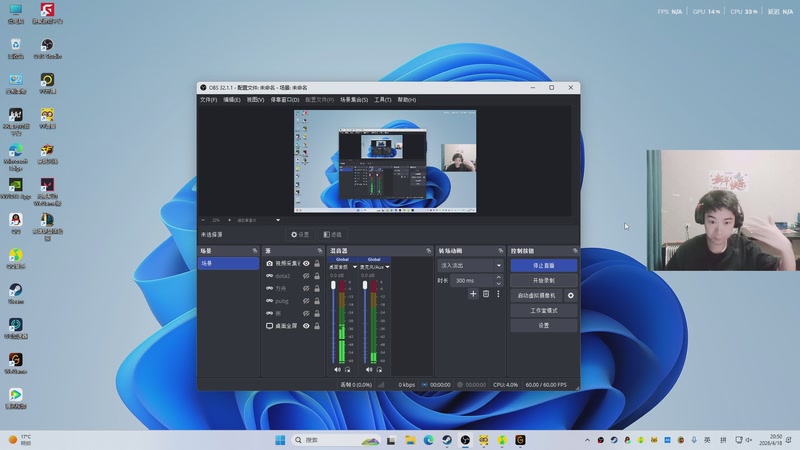Open OBS Studio shortcut on desktop
This screenshot has height=450, width=800.
coord(47,48)
